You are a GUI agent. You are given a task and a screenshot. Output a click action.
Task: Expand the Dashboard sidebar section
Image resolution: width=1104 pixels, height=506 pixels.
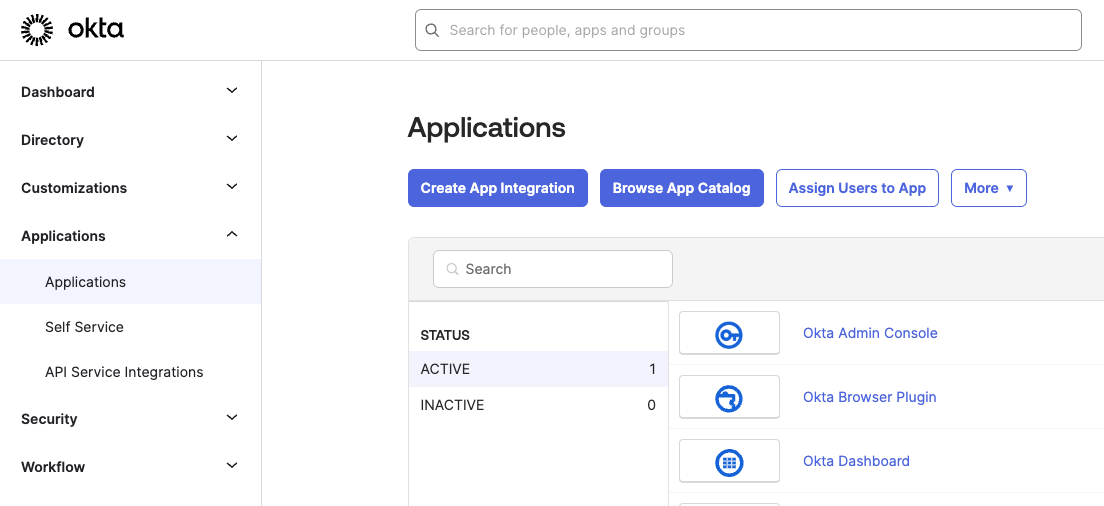(x=232, y=91)
